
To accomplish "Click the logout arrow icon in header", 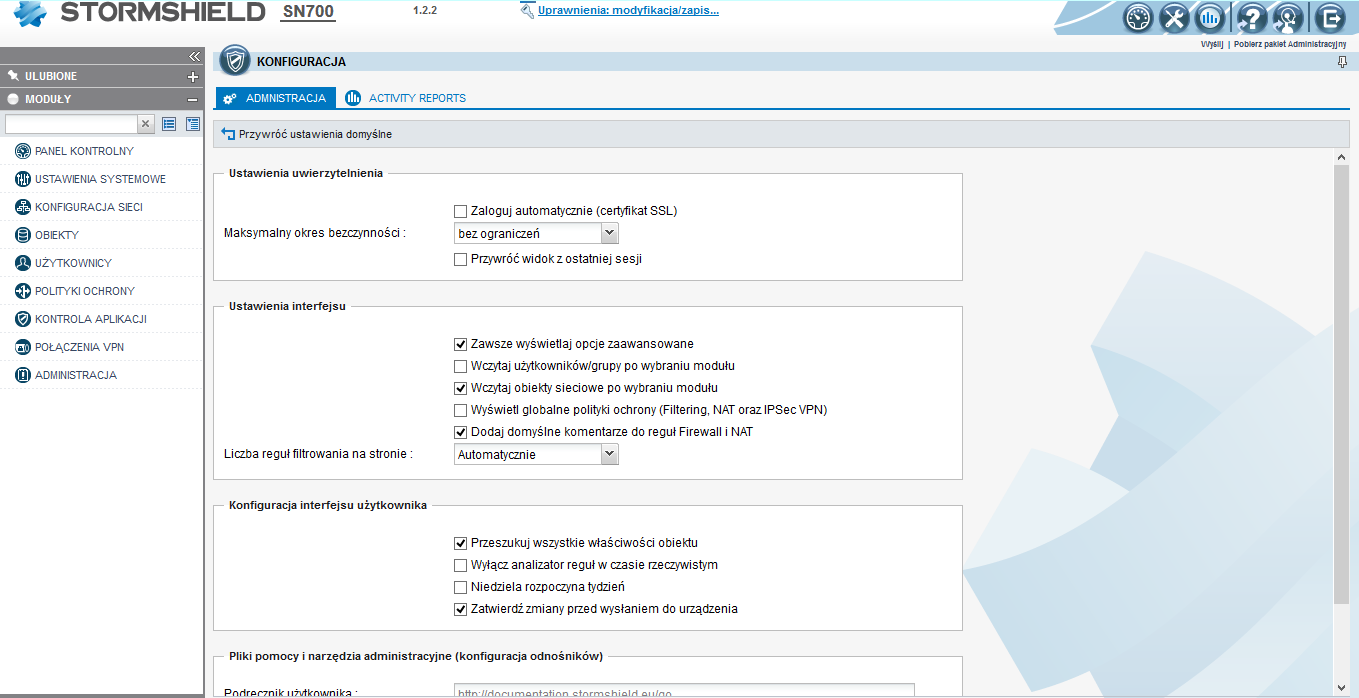I will 1330,18.
